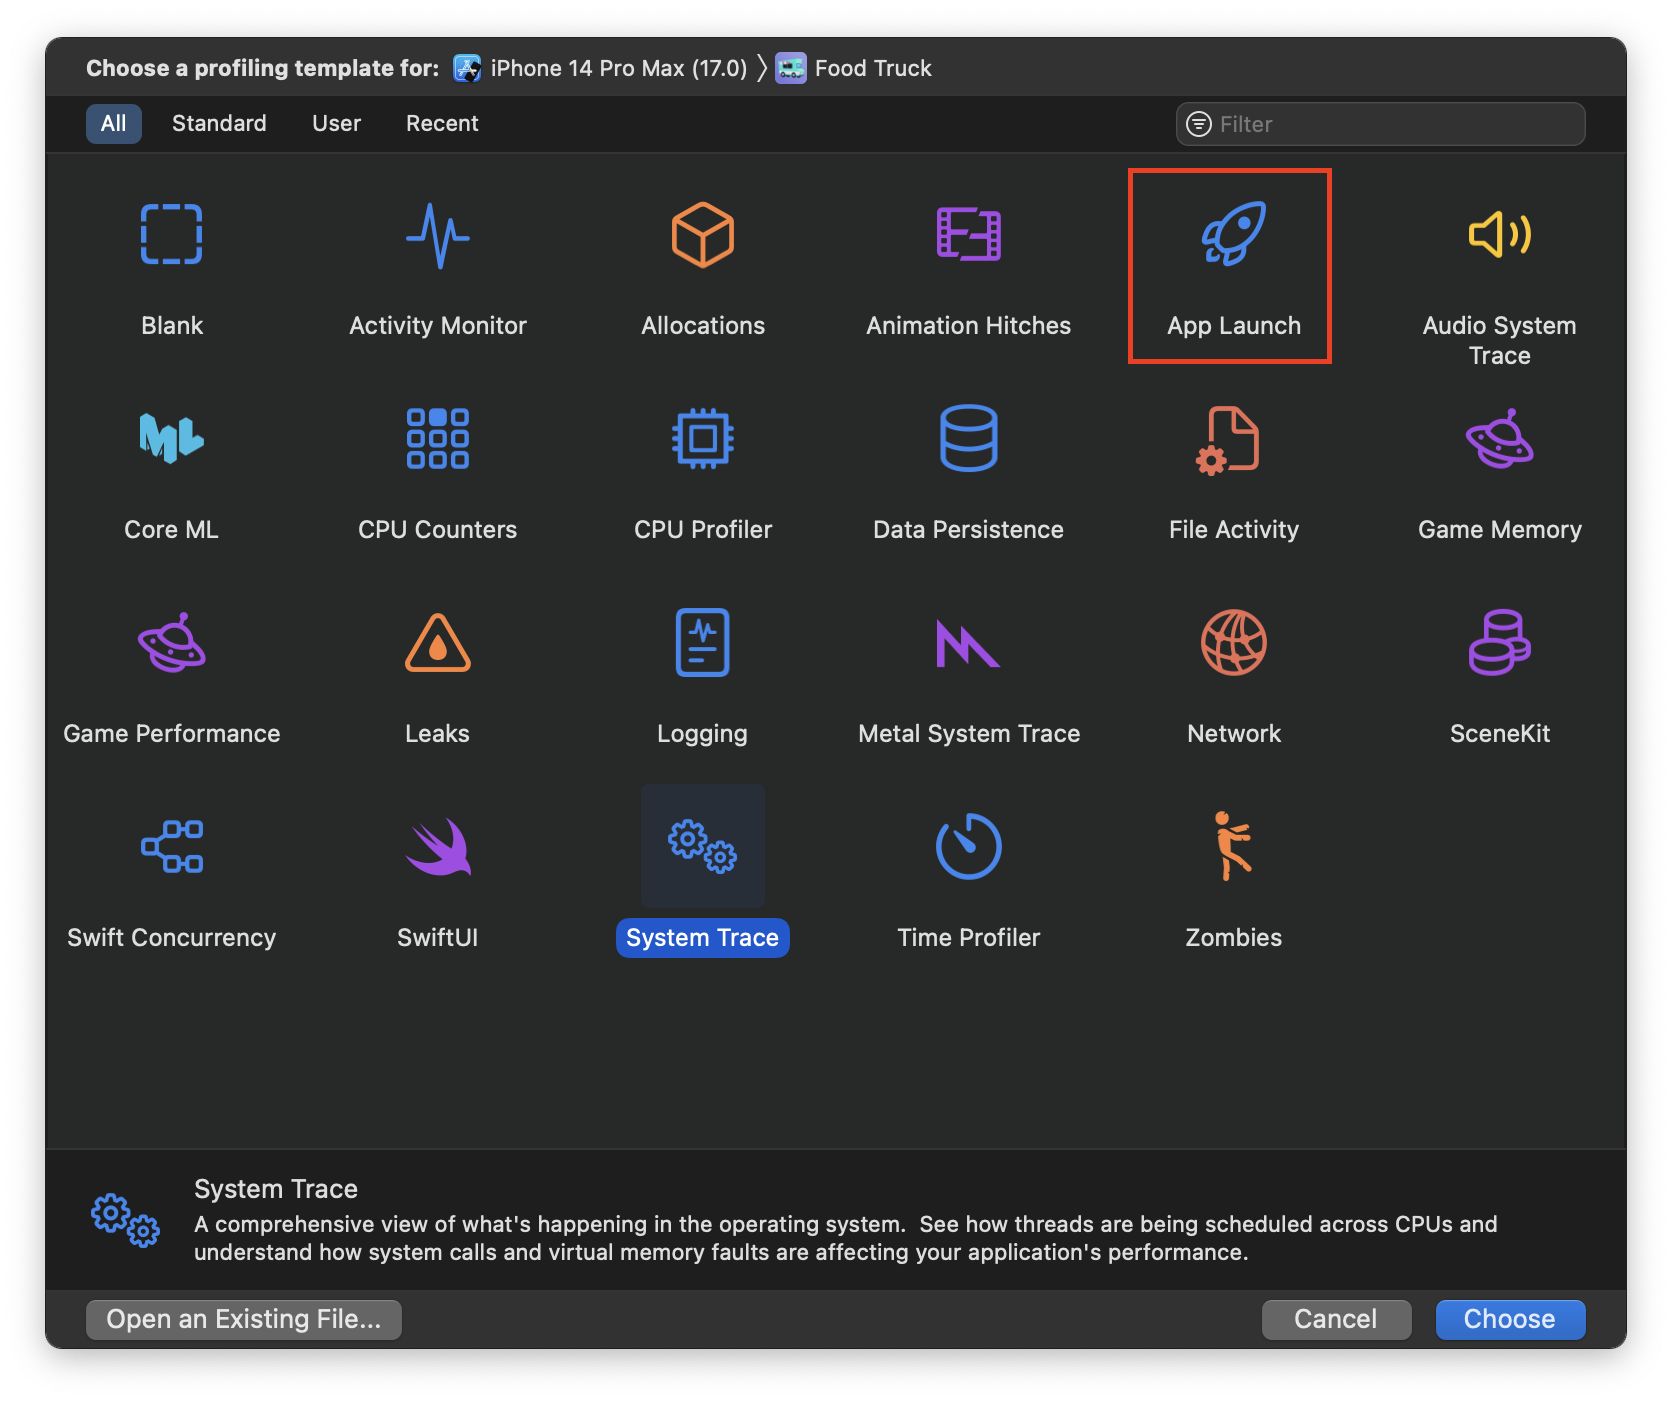Pick the CPU Profiler chip icon
Image resolution: width=1672 pixels, height=1402 pixels.
(703, 438)
